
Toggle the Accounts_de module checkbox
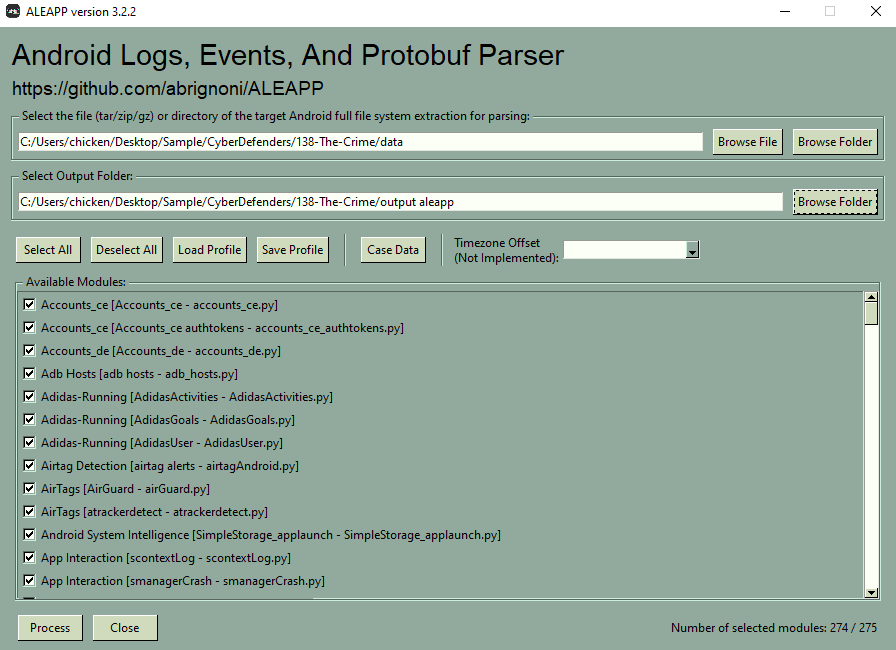(x=29, y=350)
